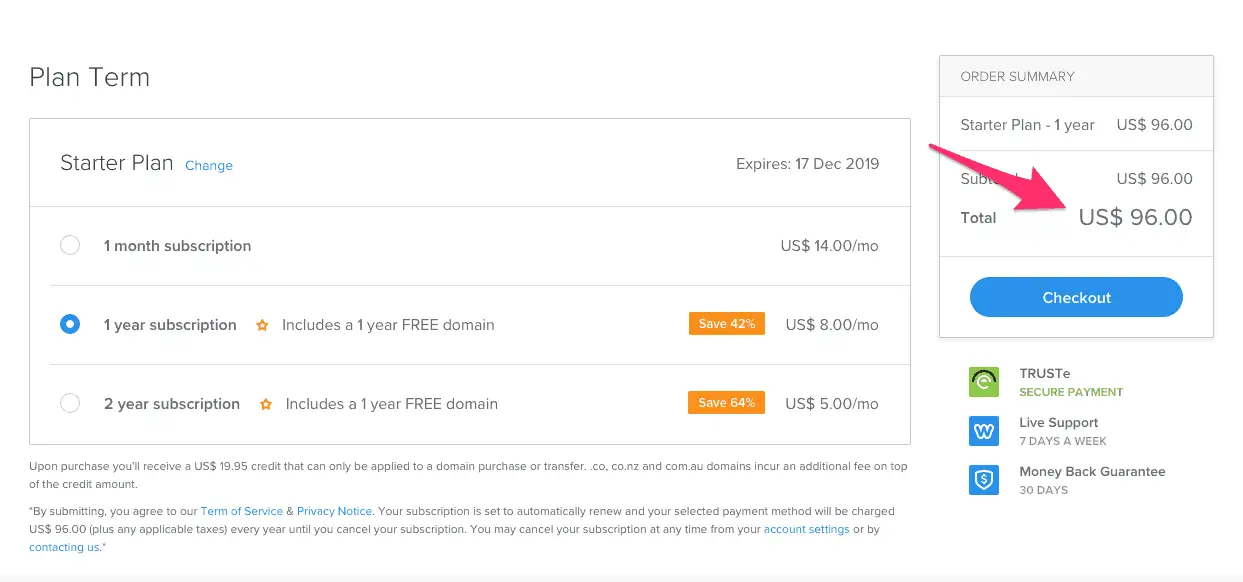Click the Weebly Live Support icon
Screen dimensions: 1243x582
(984, 431)
